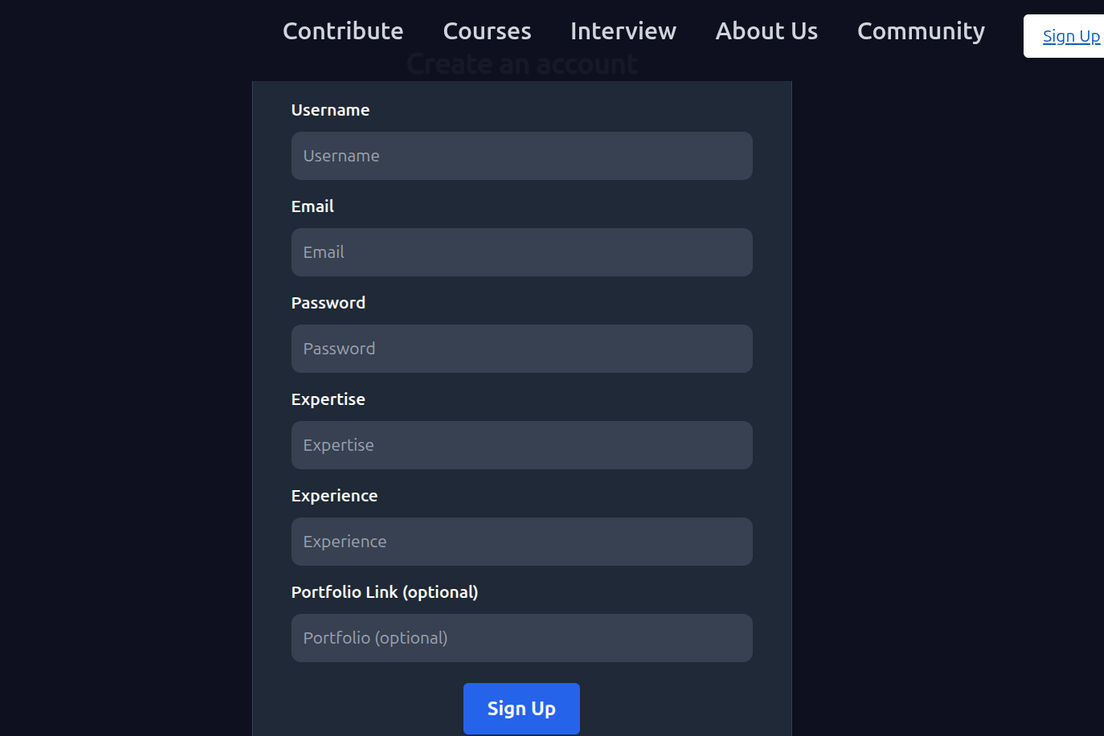1104x736 pixels.
Task: Focus the Expertise input box
Action: coord(521,445)
